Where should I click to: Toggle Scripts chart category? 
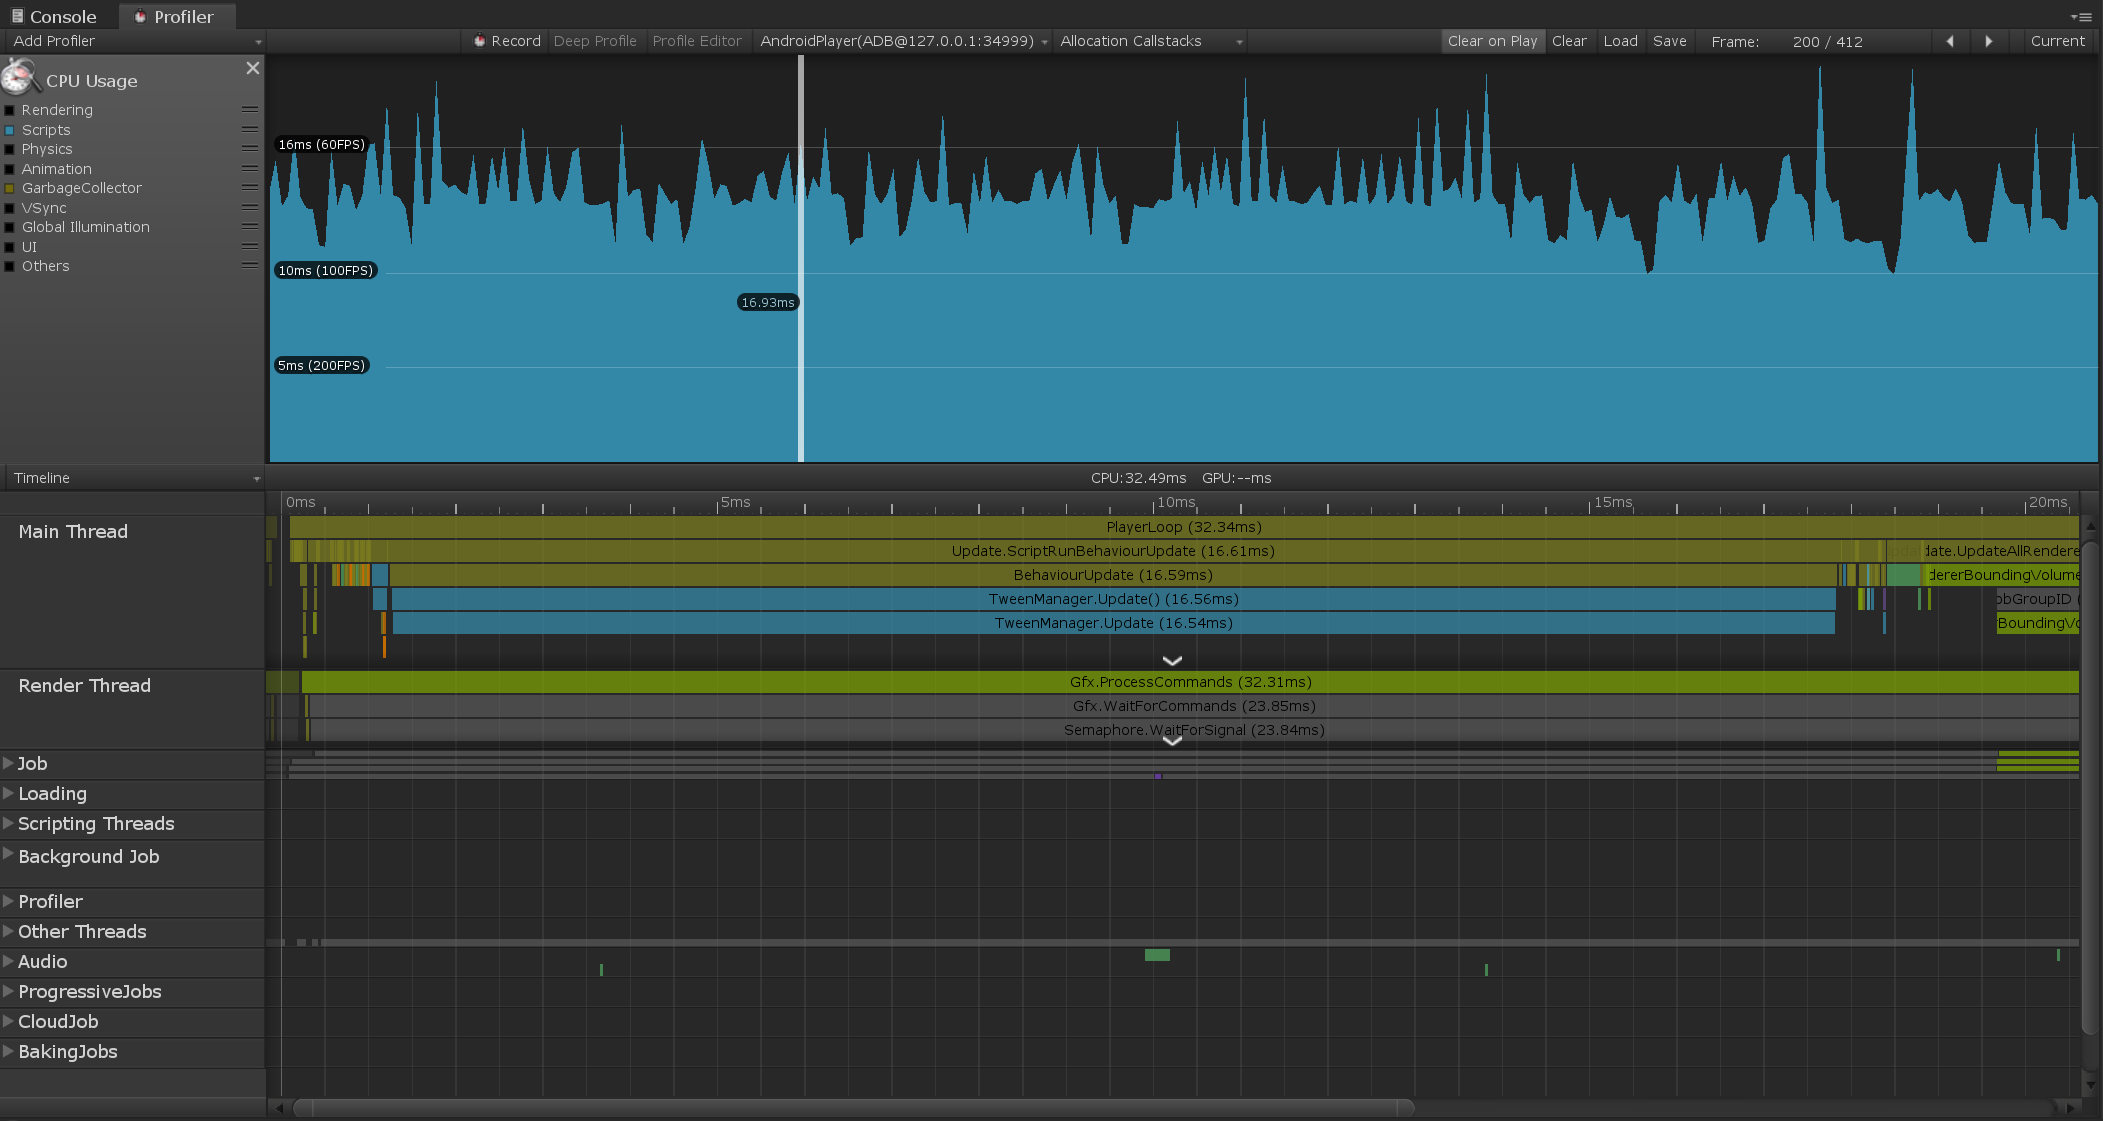[x=10, y=130]
